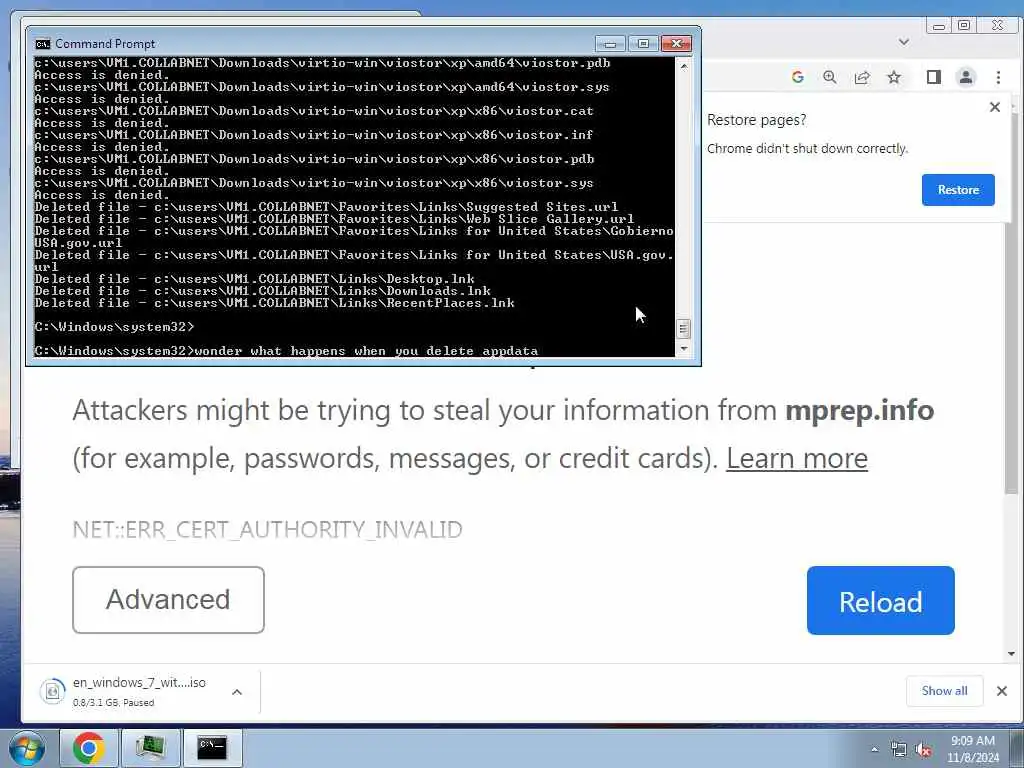Follow the Learn more link

click(797, 458)
